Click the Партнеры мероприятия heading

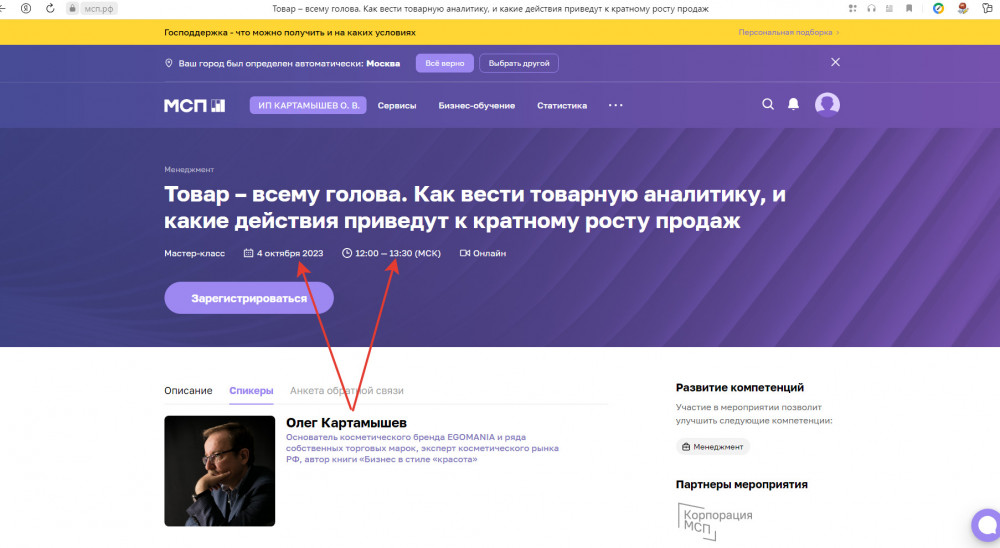[741, 485]
